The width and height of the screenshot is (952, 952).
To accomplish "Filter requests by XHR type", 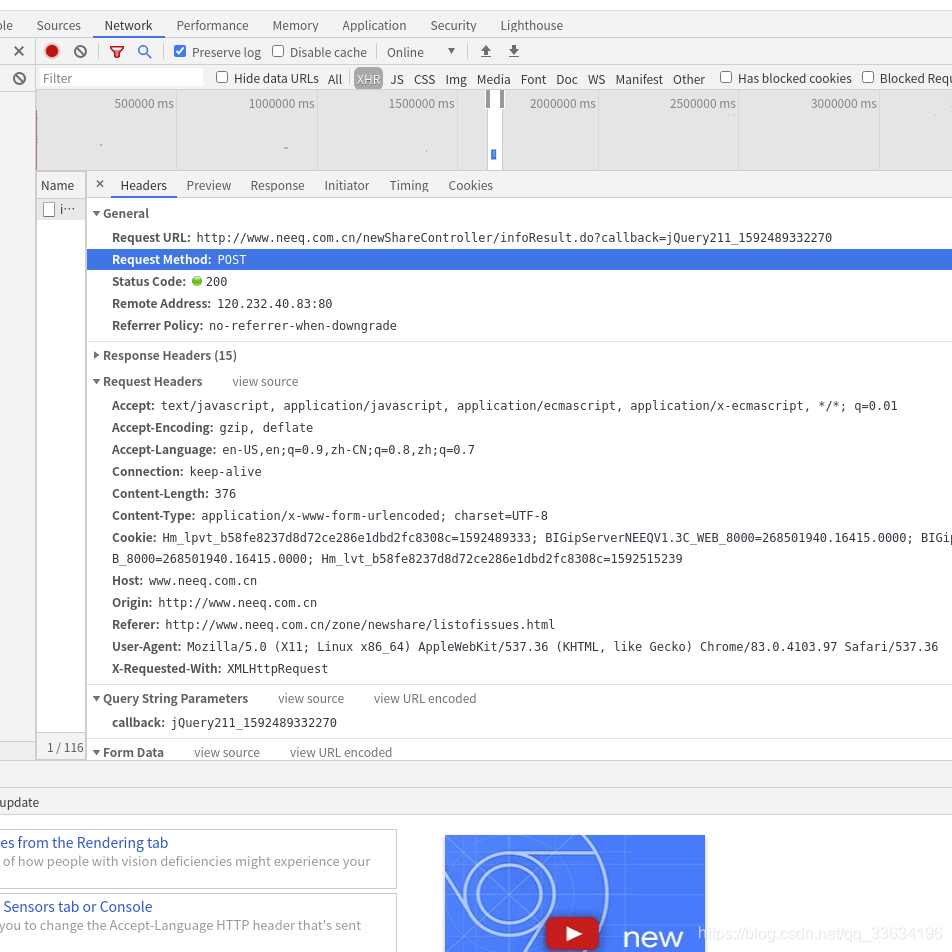I will [x=368, y=78].
